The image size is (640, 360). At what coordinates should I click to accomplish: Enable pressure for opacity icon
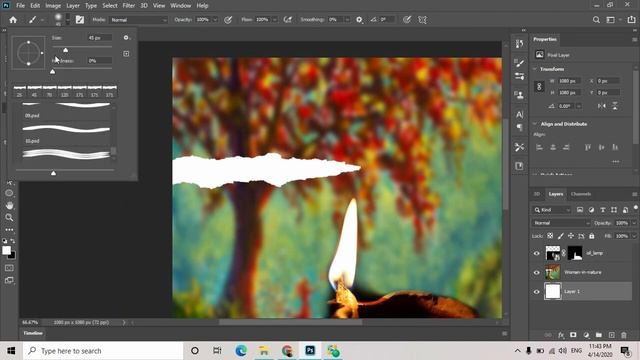click(x=228, y=20)
